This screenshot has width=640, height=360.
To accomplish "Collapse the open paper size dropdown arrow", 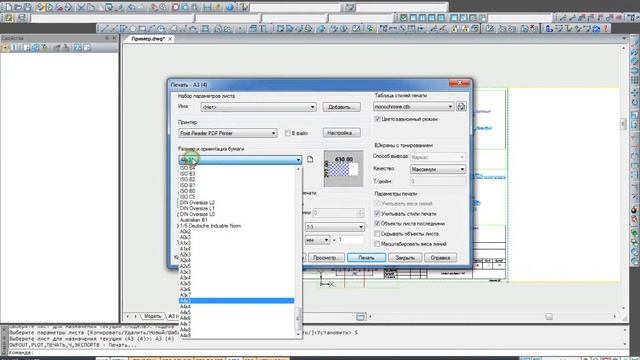I will tap(298, 160).
